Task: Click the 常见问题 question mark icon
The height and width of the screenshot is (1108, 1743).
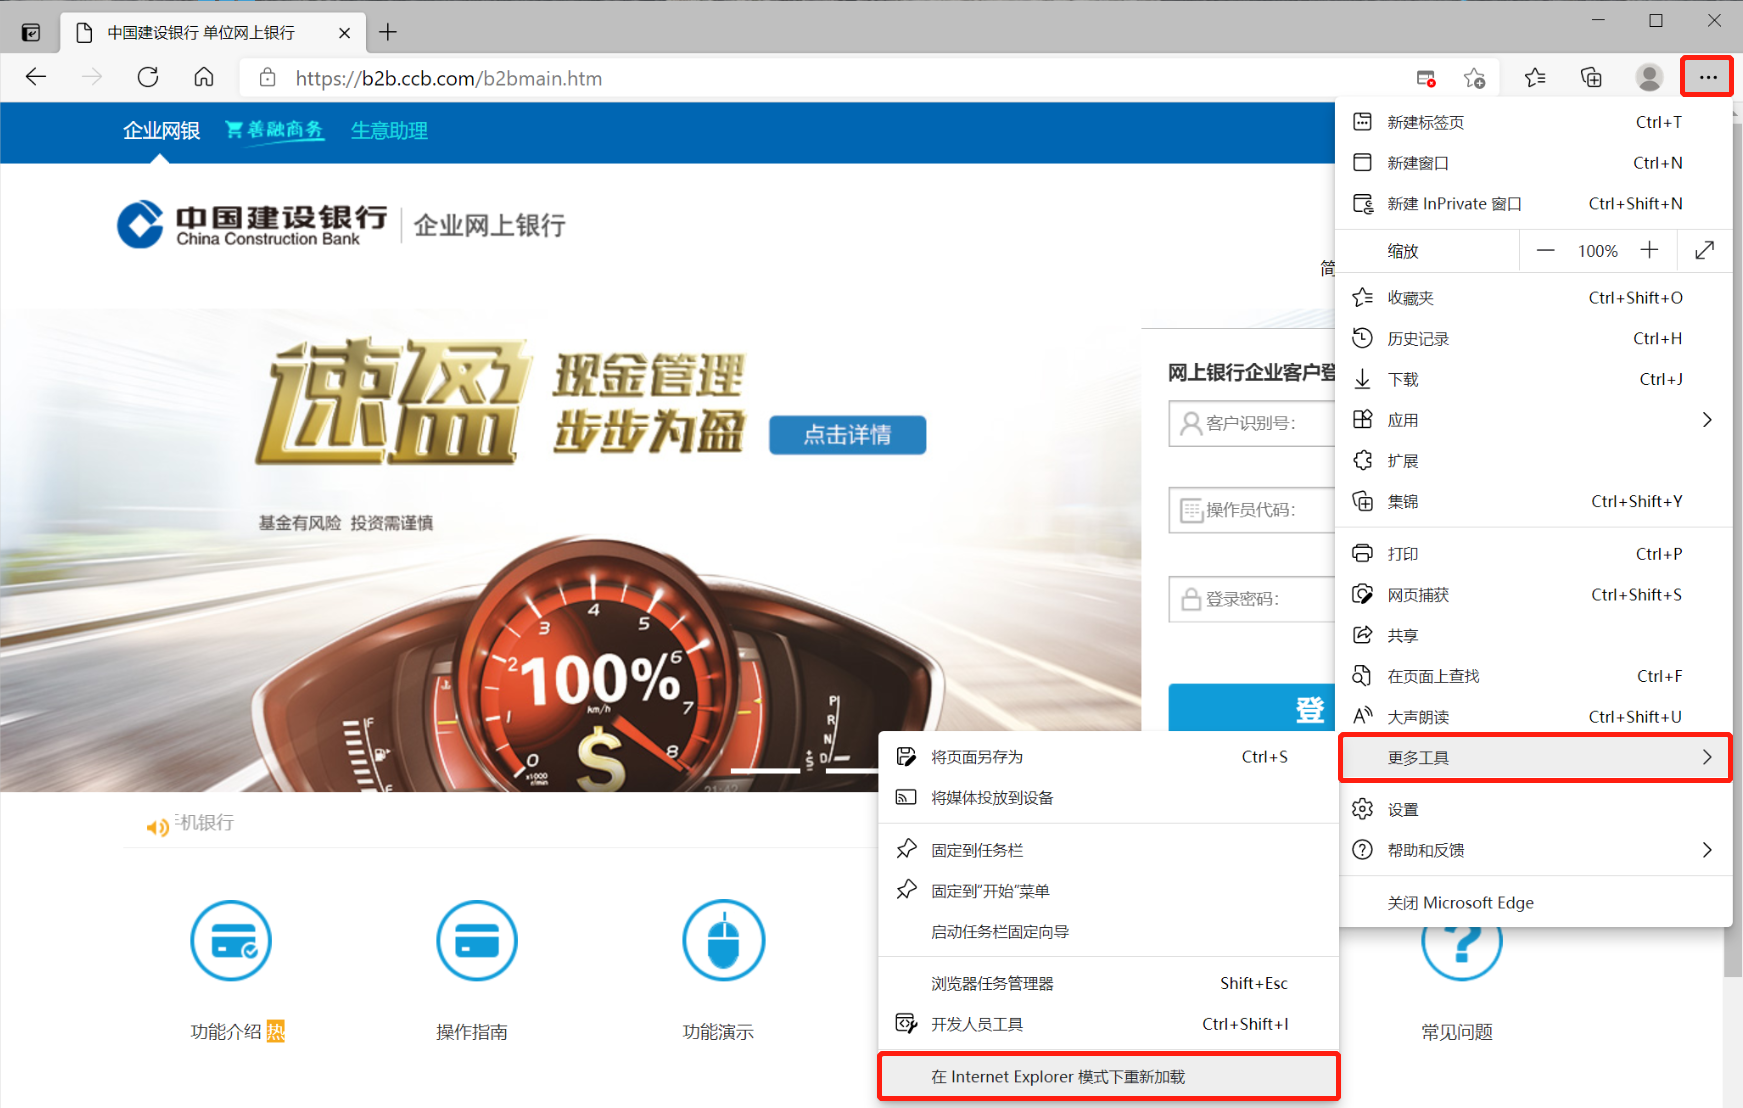Action: click(x=1461, y=945)
